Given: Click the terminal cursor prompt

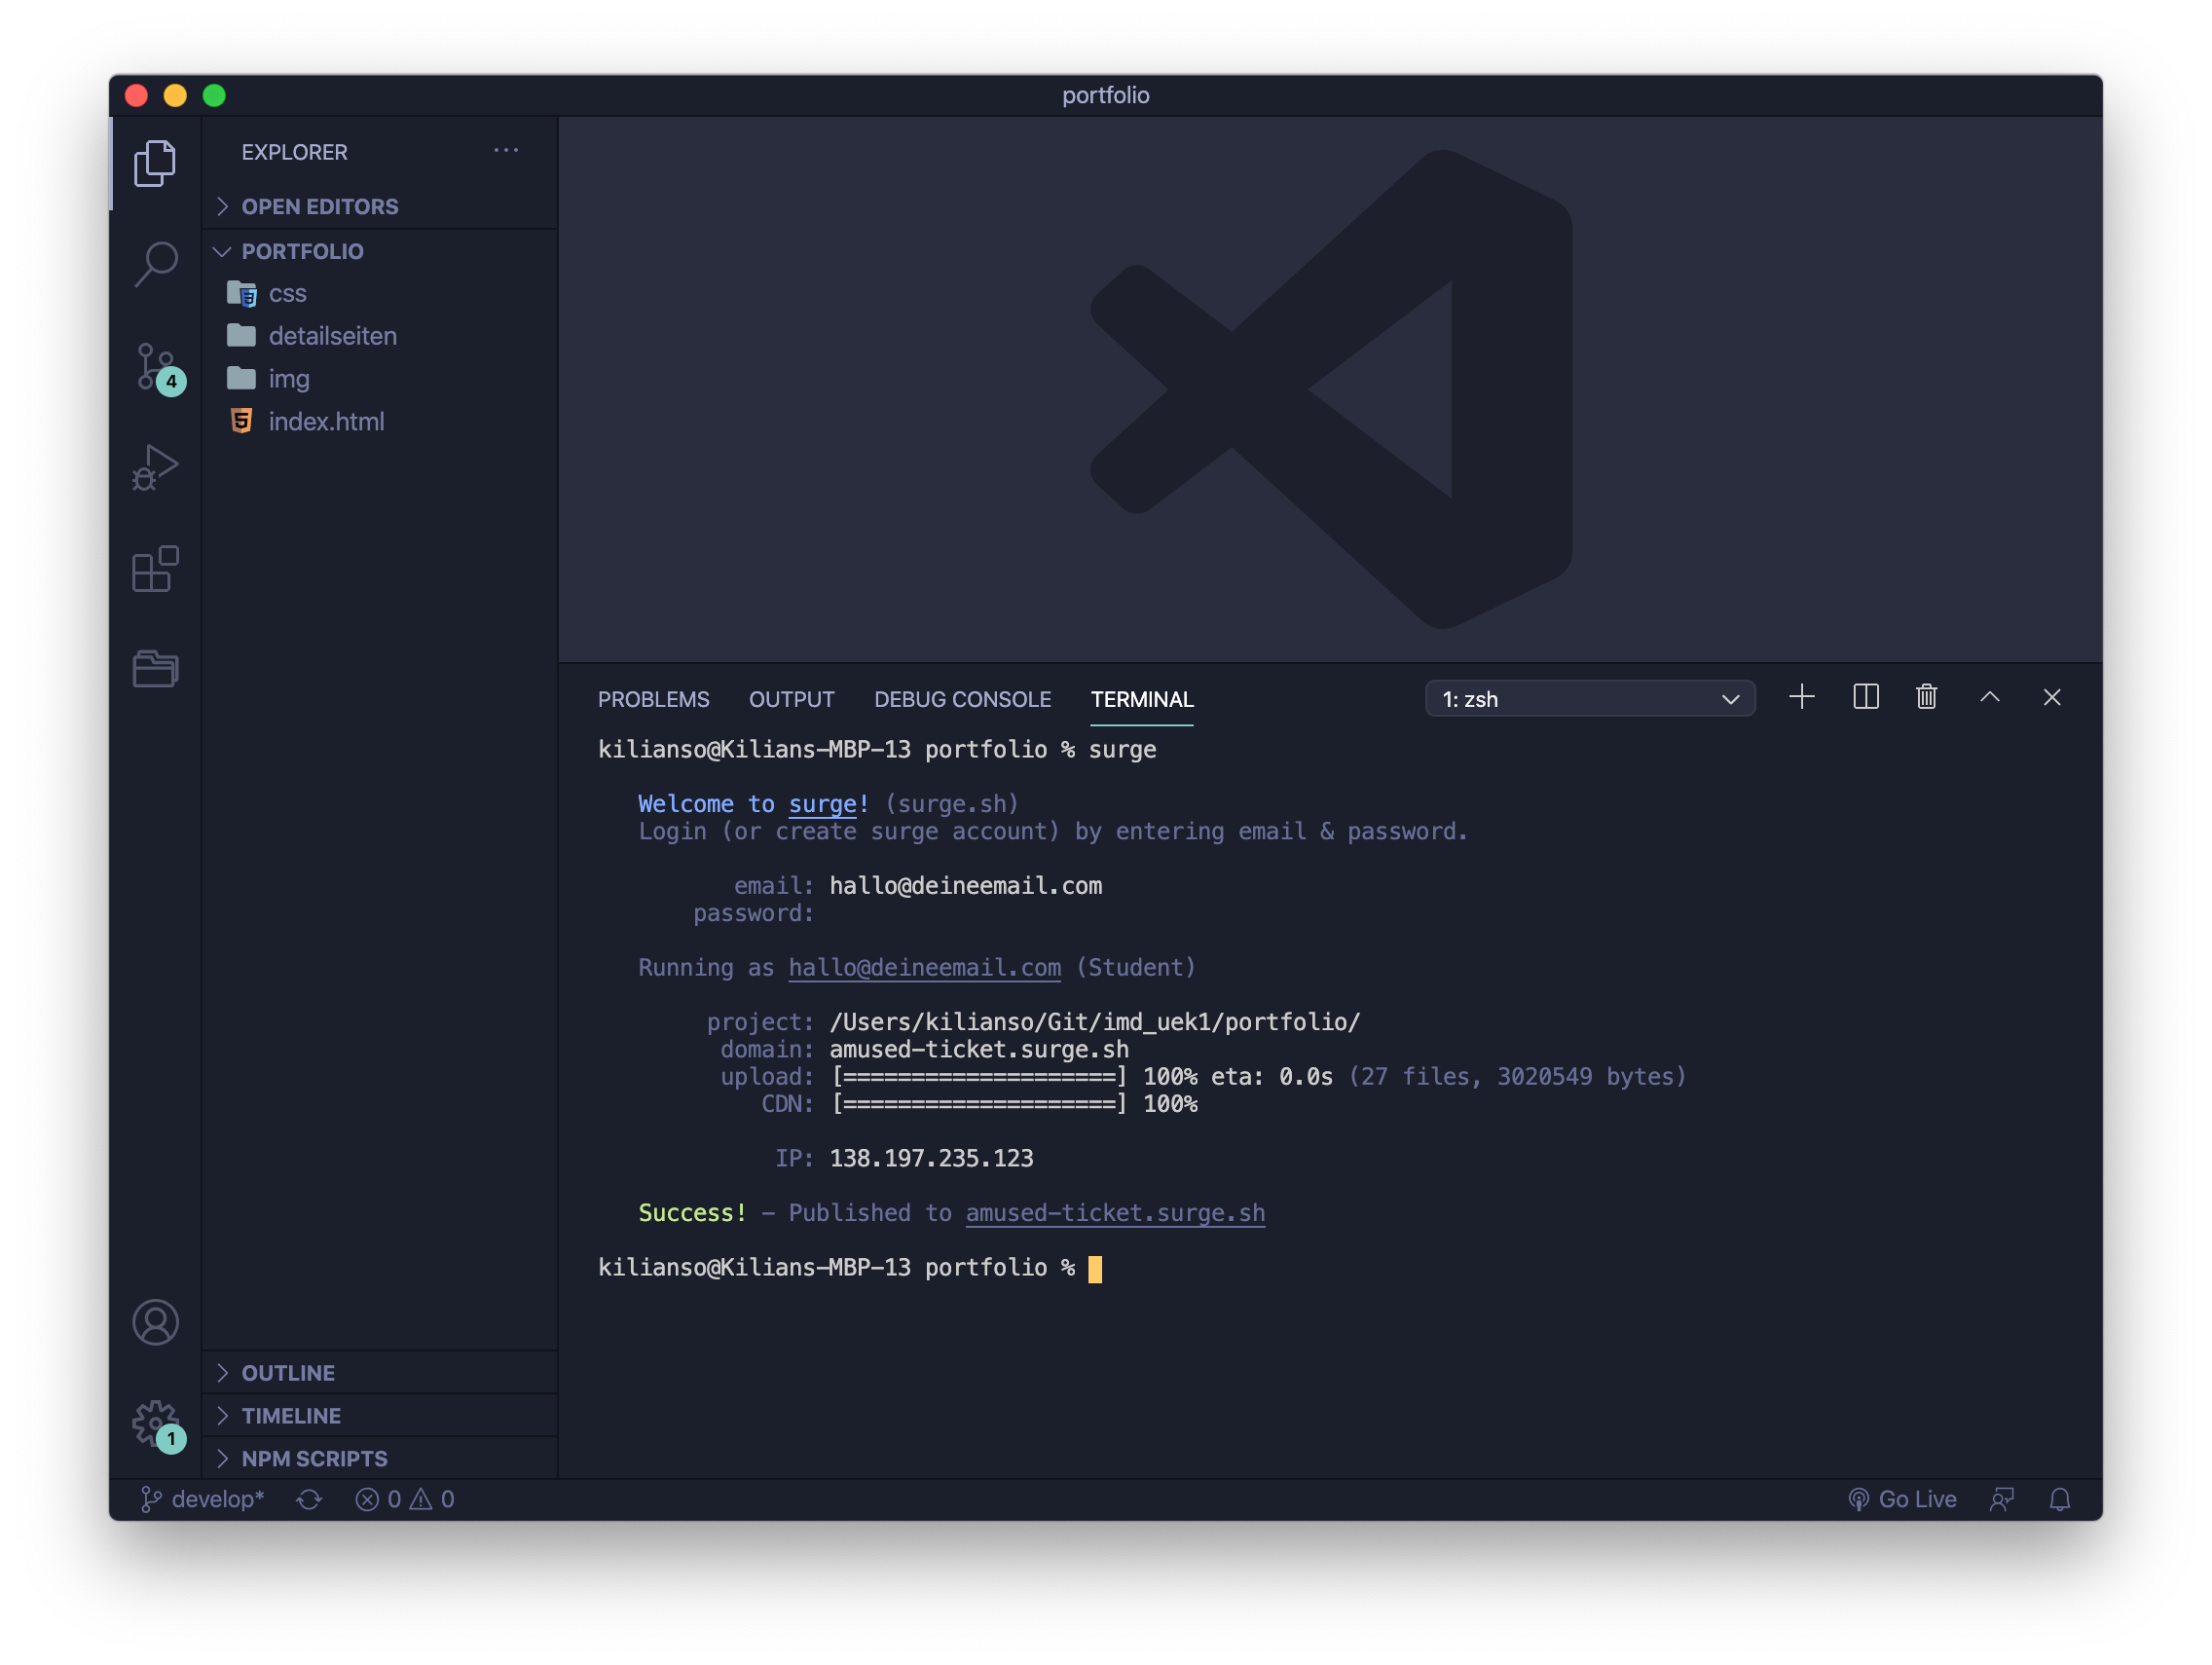Looking at the screenshot, I should coord(1095,1269).
